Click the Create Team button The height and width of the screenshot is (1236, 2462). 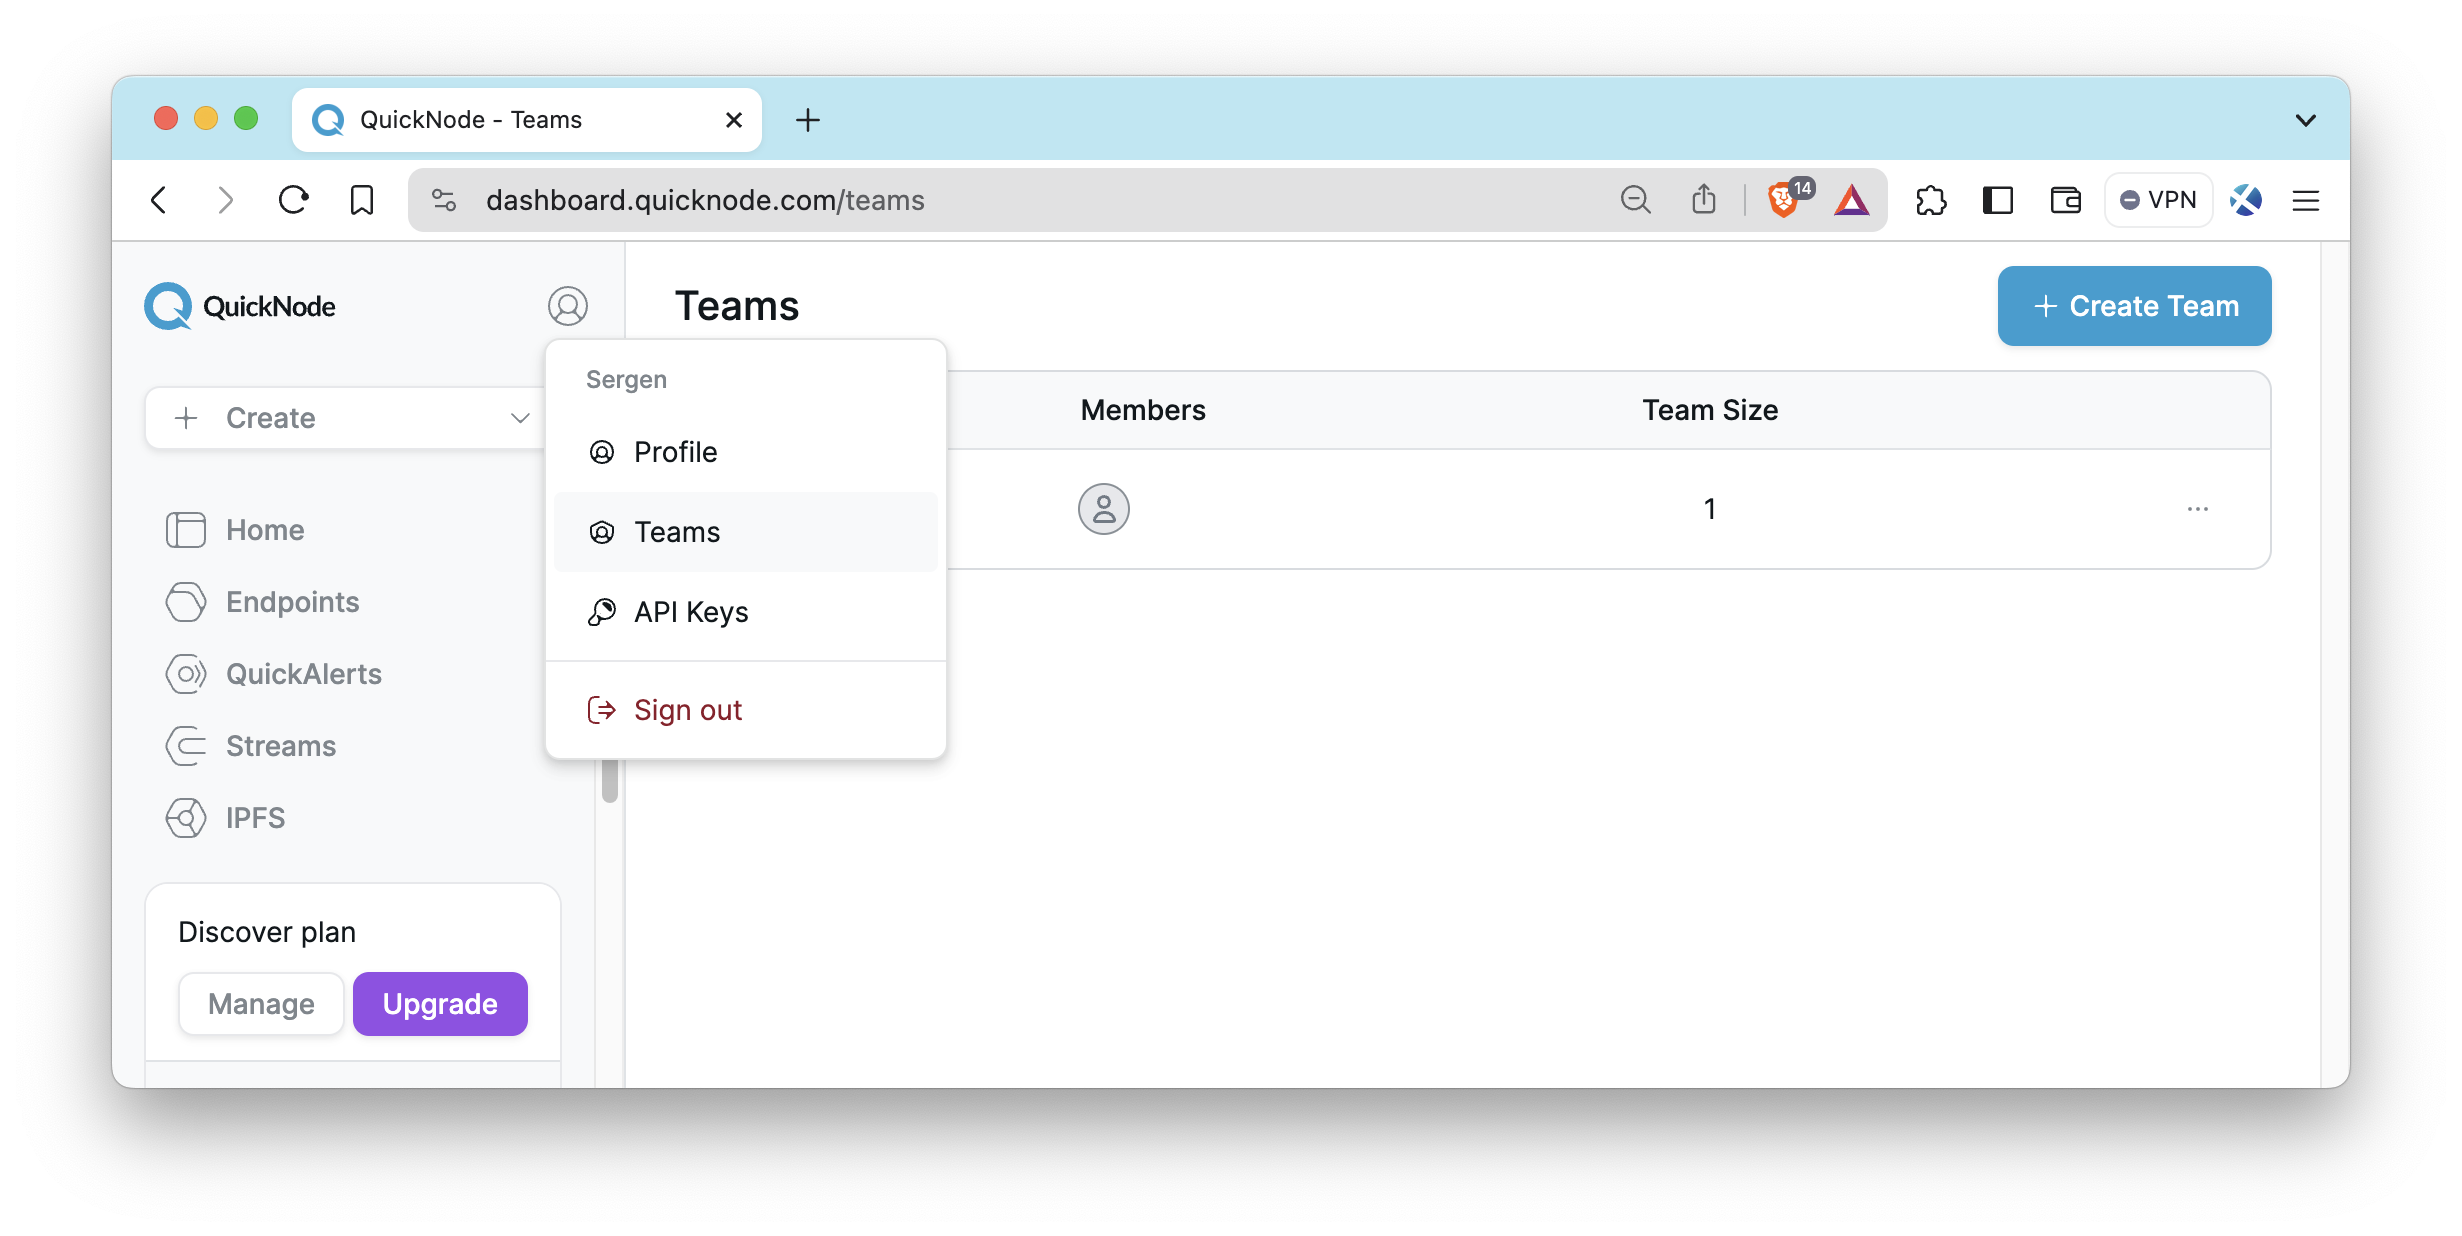pos(2134,306)
